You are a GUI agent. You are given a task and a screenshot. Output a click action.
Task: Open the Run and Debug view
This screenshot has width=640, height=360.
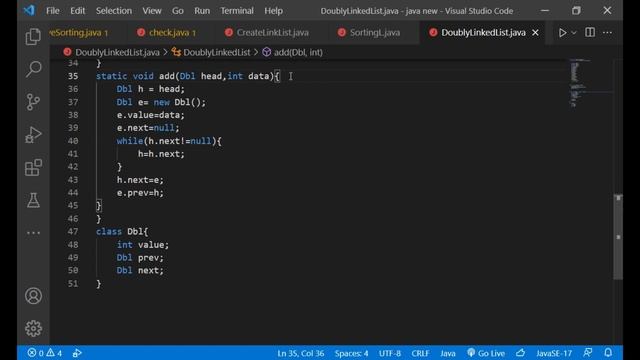[33, 134]
